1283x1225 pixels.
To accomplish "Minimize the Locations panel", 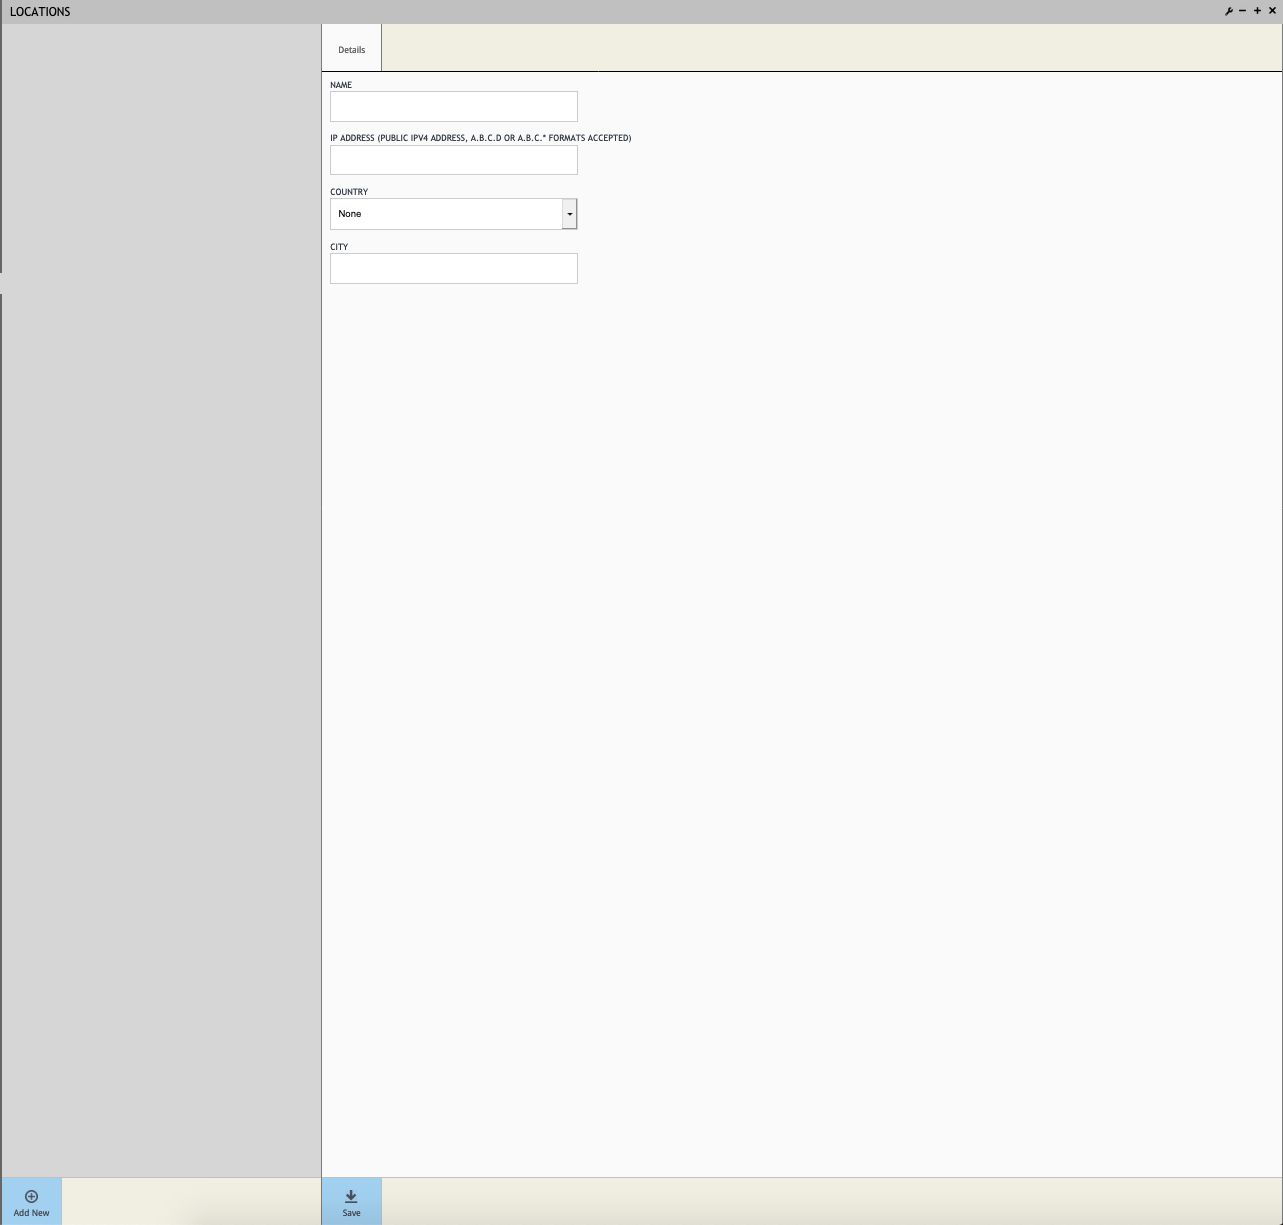I will coord(1243,11).
